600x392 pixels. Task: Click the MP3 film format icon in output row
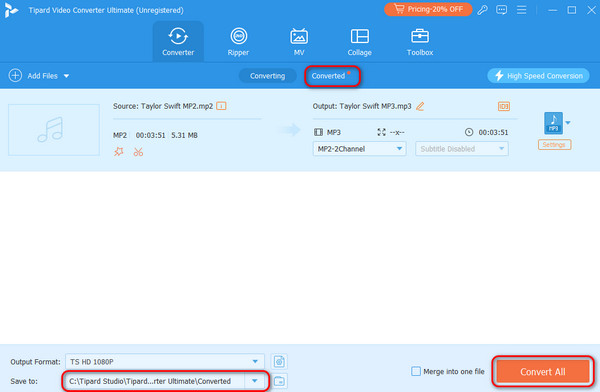coord(318,132)
